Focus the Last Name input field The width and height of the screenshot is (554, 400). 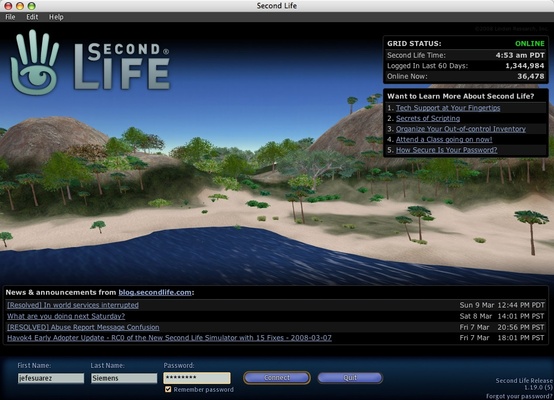pyautogui.click(x=124, y=378)
